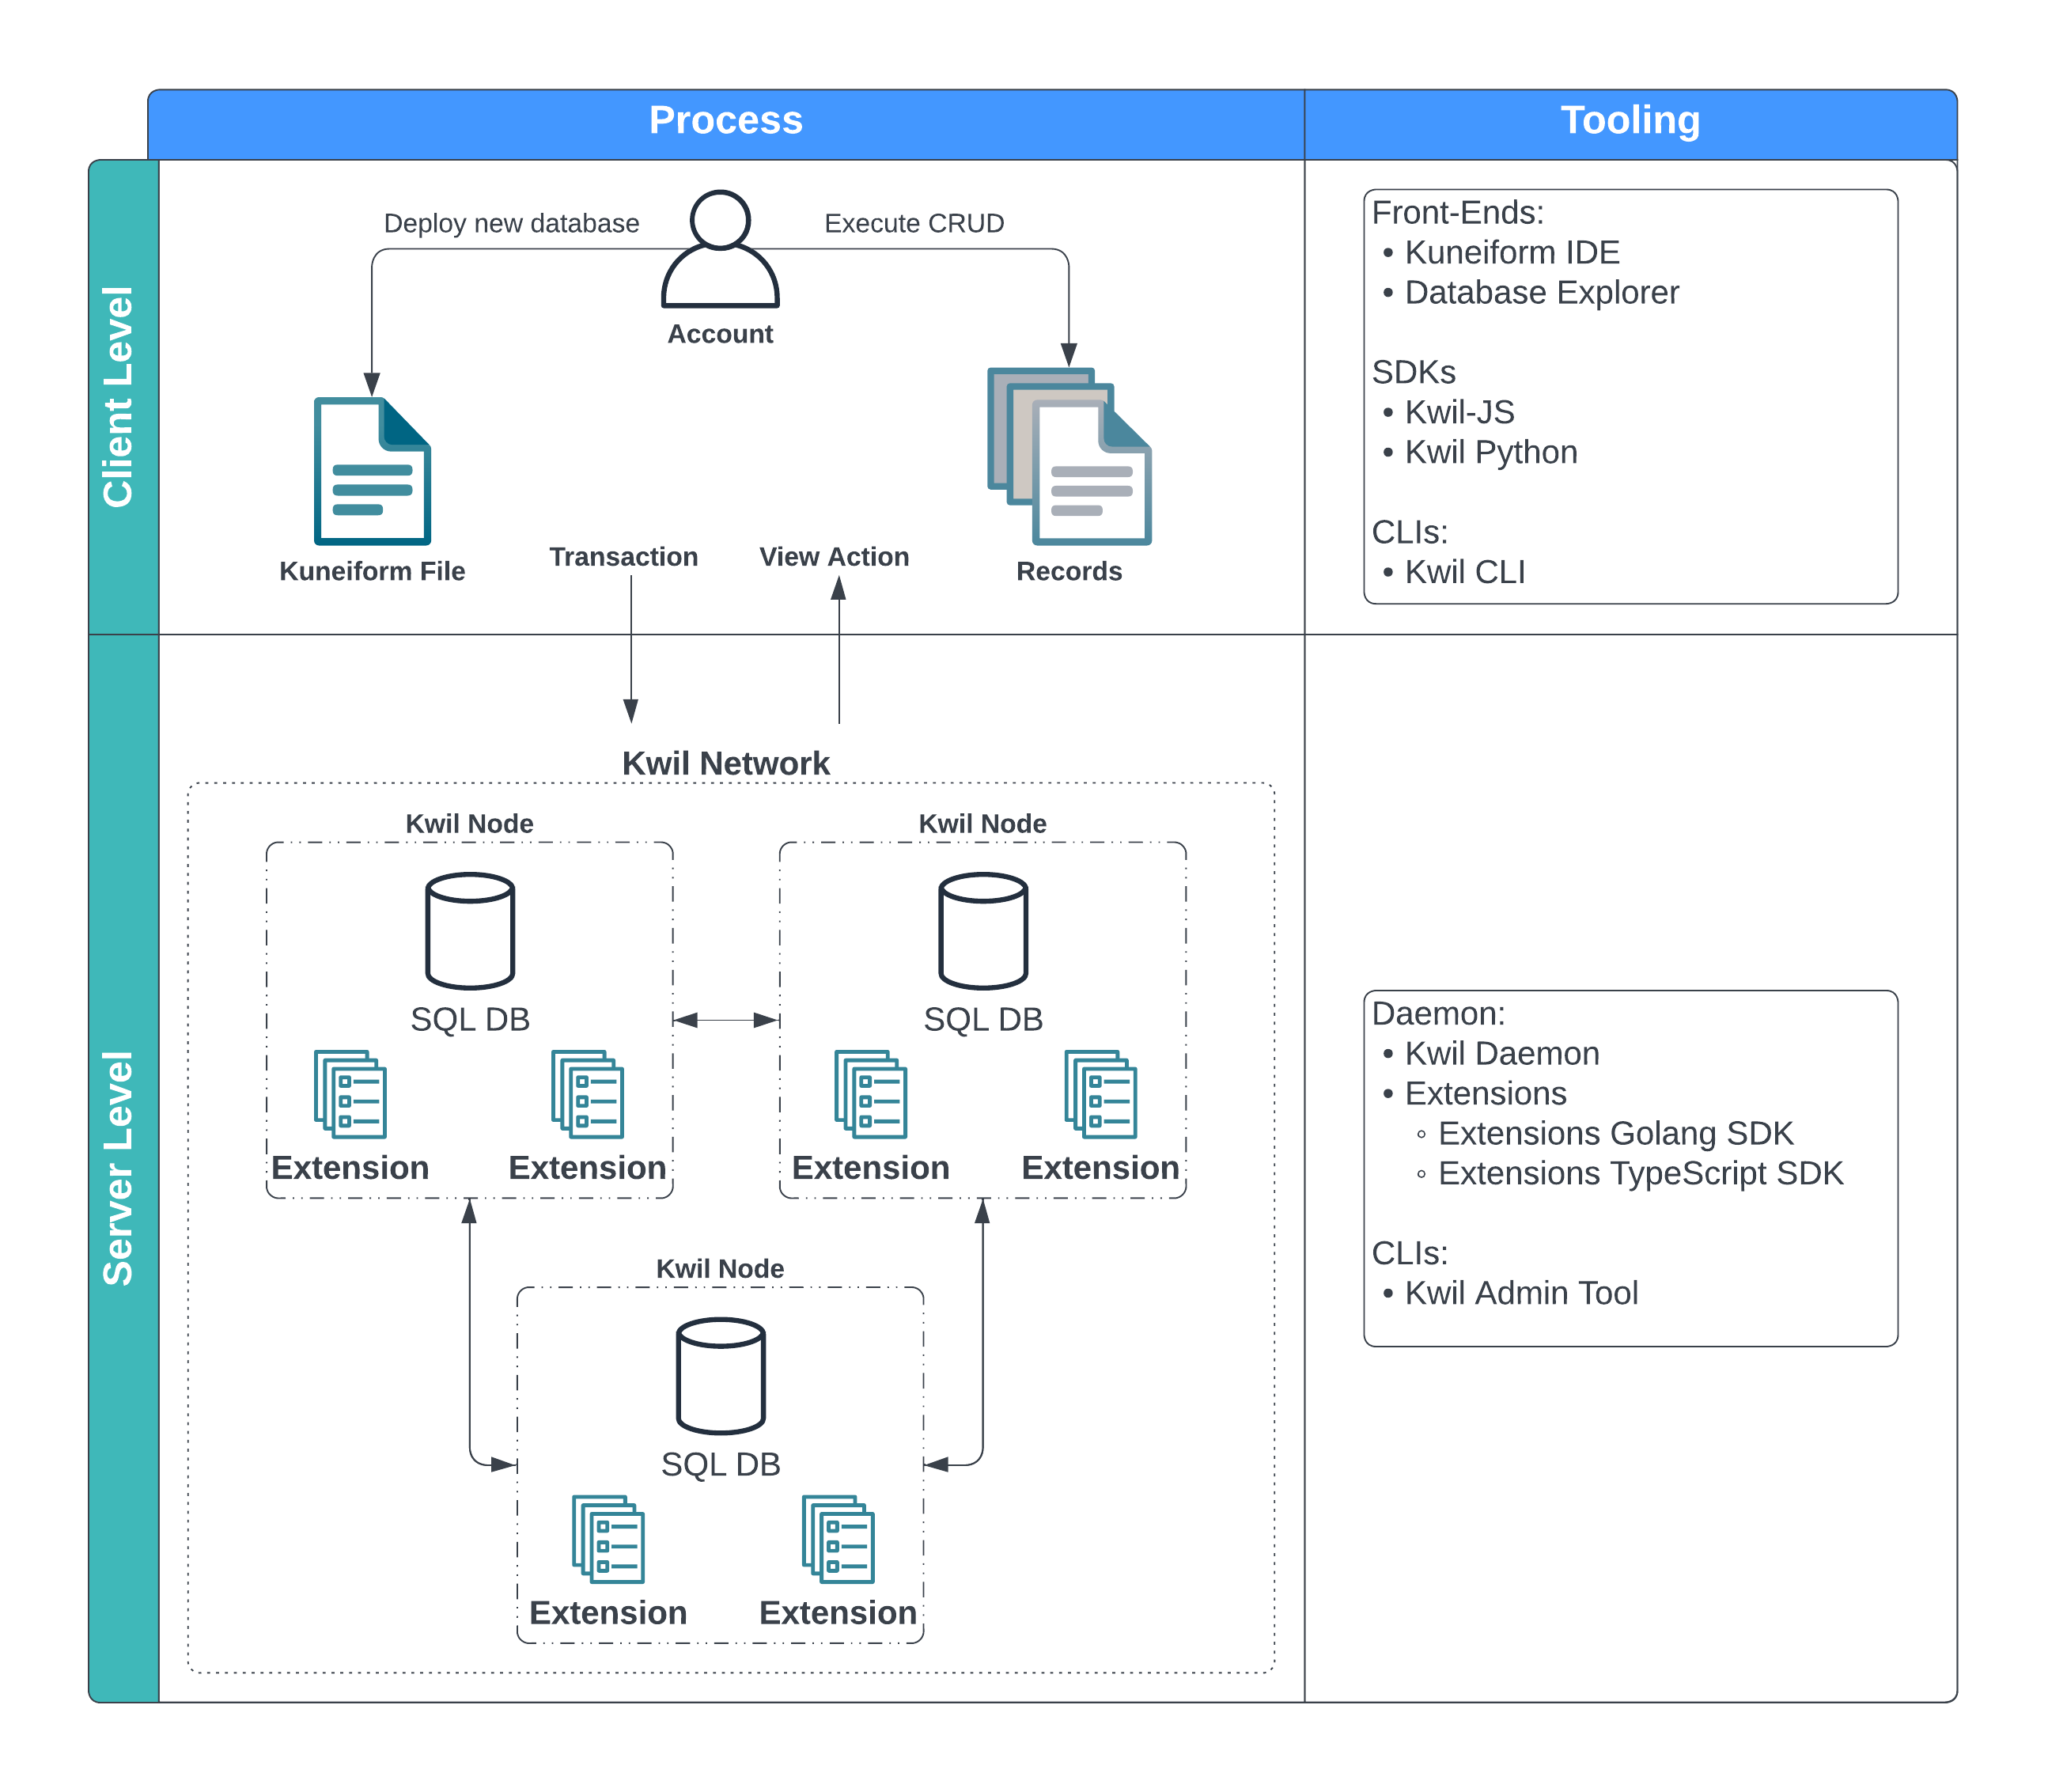The height and width of the screenshot is (1792, 2048).
Task: Click 'Kwil Daemon' list item
Action: click(x=1501, y=1054)
